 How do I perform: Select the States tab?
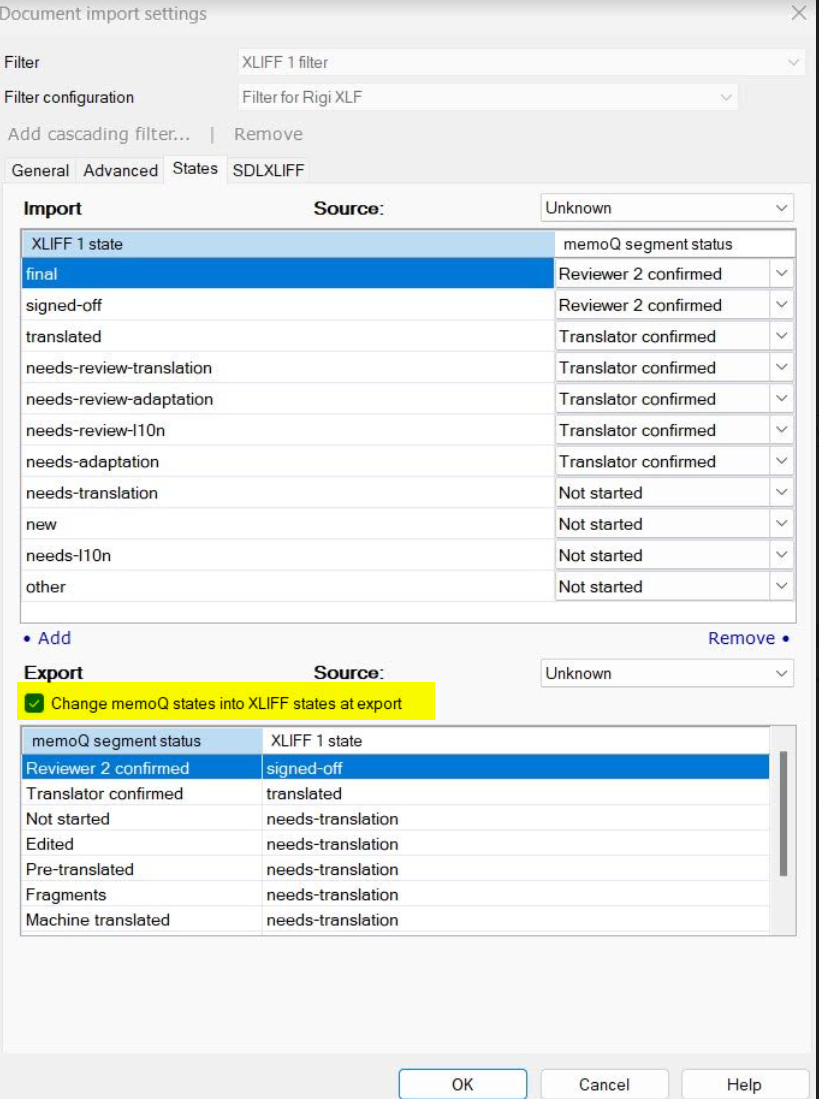click(x=195, y=169)
